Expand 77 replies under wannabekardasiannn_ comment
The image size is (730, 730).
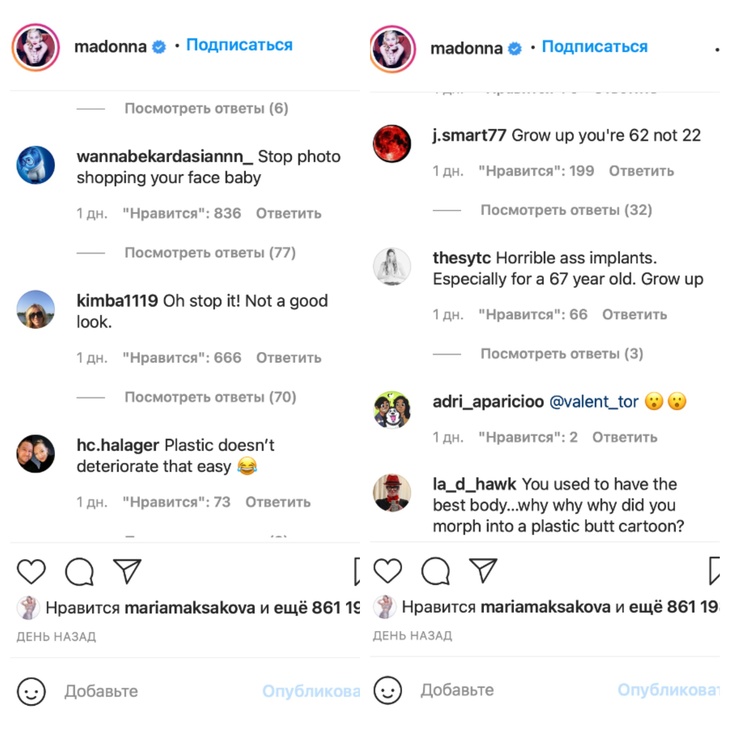210,253
